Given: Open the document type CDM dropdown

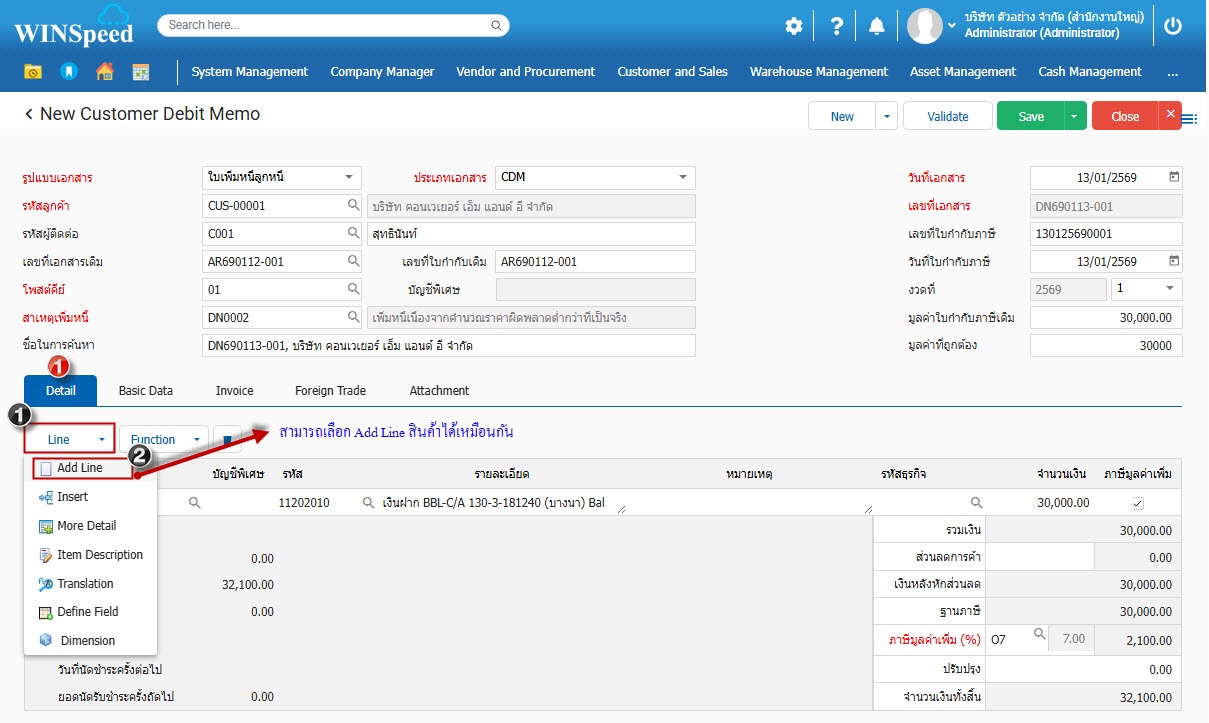Looking at the screenshot, I should tap(682, 177).
